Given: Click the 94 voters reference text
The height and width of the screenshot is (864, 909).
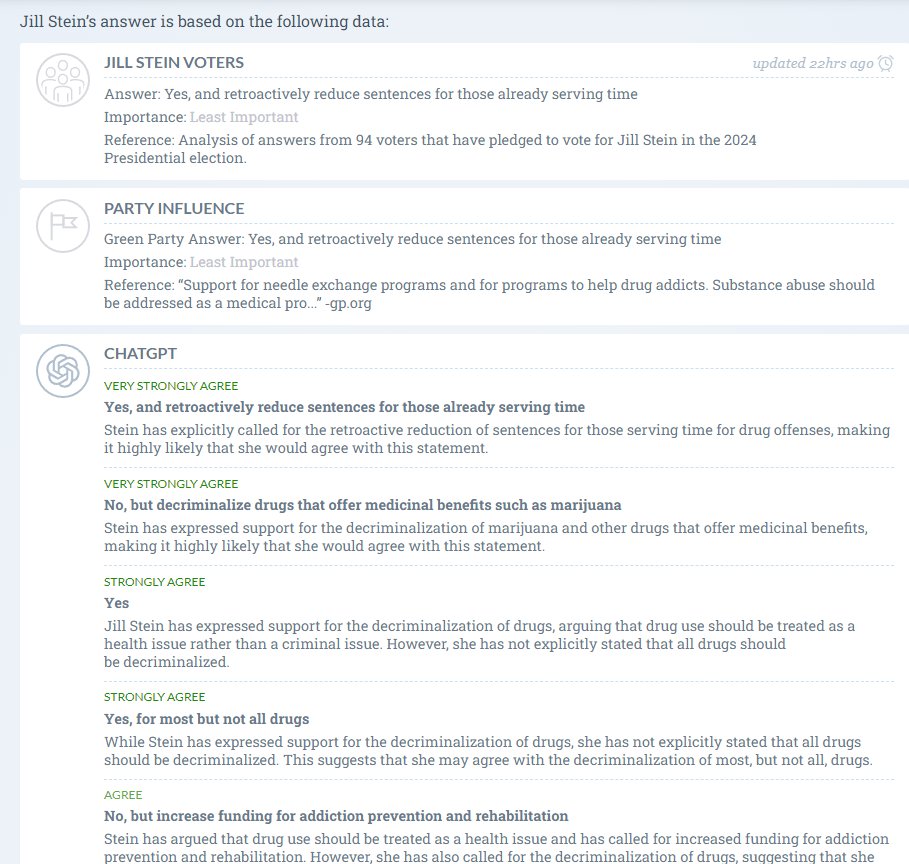Looking at the screenshot, I should click(430, 149).
